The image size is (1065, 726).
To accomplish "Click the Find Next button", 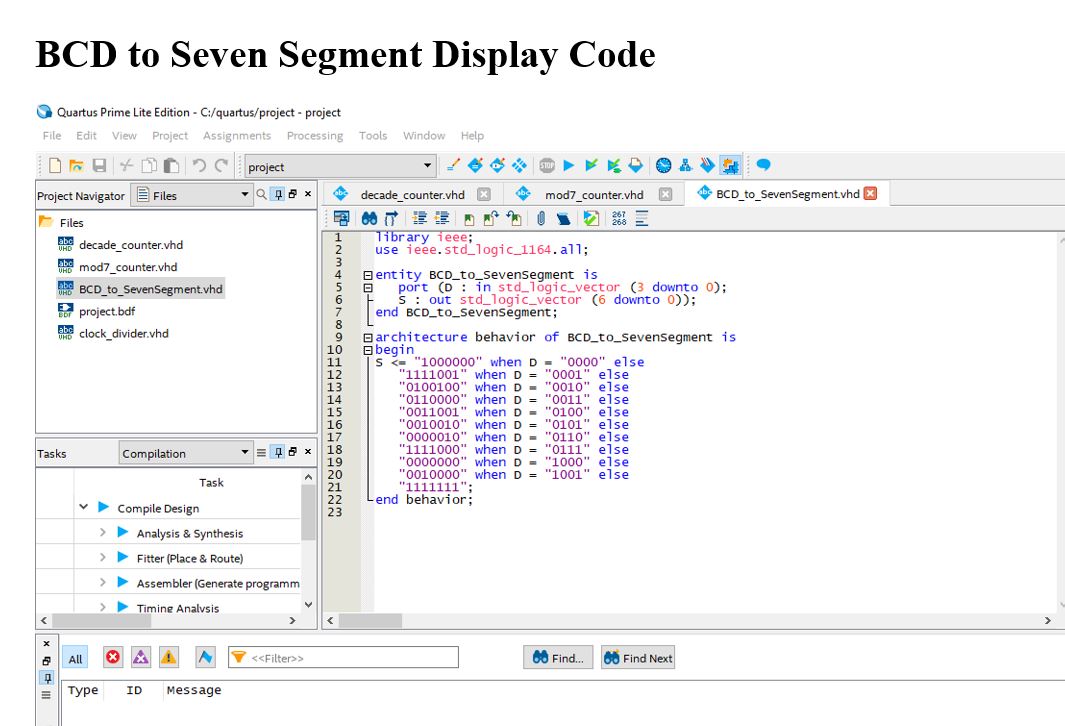I will pyautogui.click(x=638, y=657).
